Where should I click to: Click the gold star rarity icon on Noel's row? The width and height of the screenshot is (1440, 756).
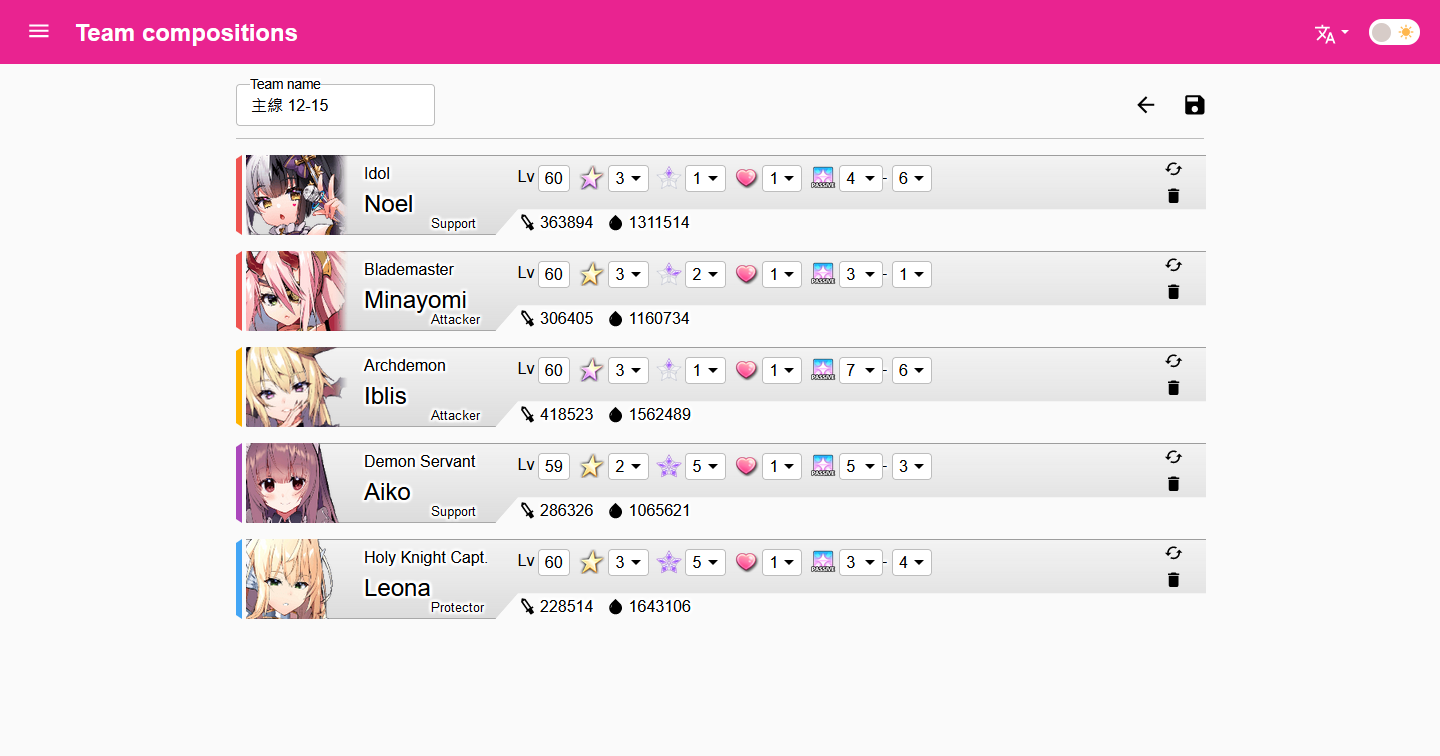(590, 177)
